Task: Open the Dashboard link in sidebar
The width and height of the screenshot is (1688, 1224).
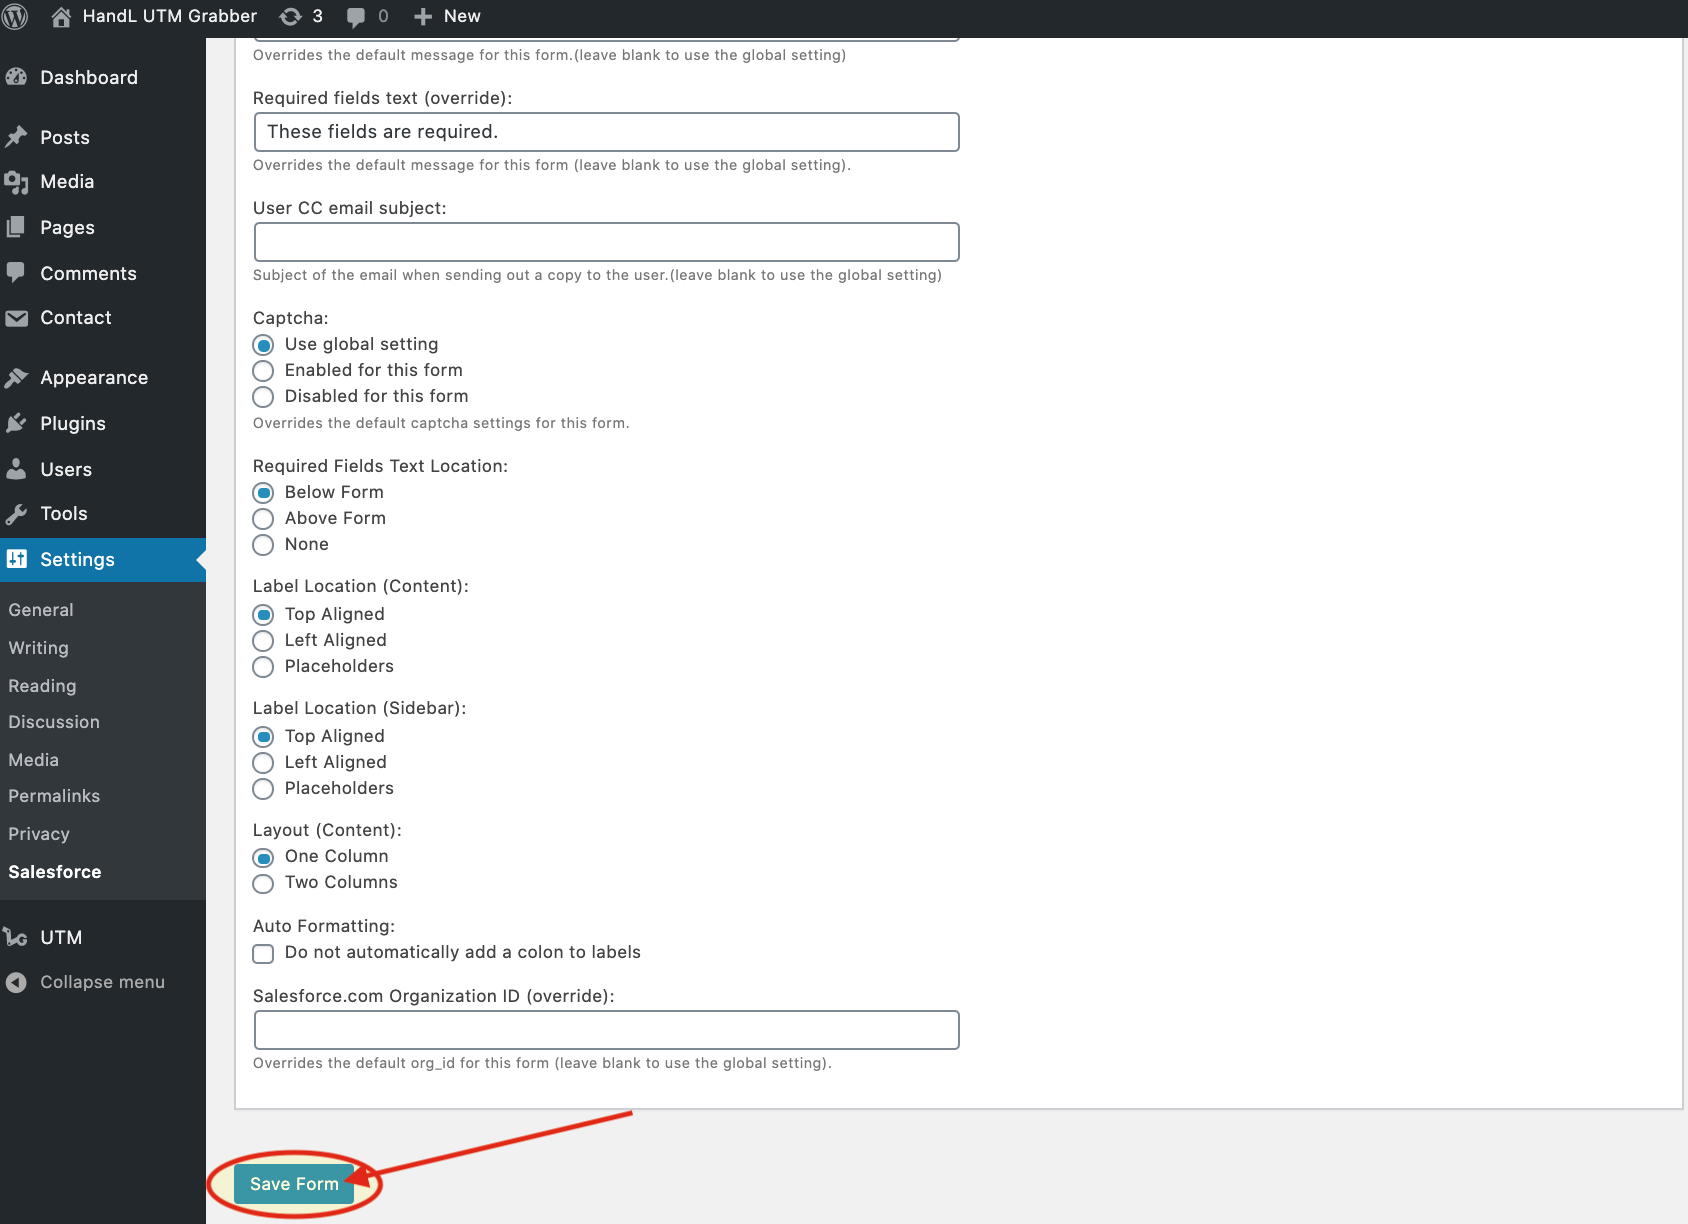Action: [88, 78]
